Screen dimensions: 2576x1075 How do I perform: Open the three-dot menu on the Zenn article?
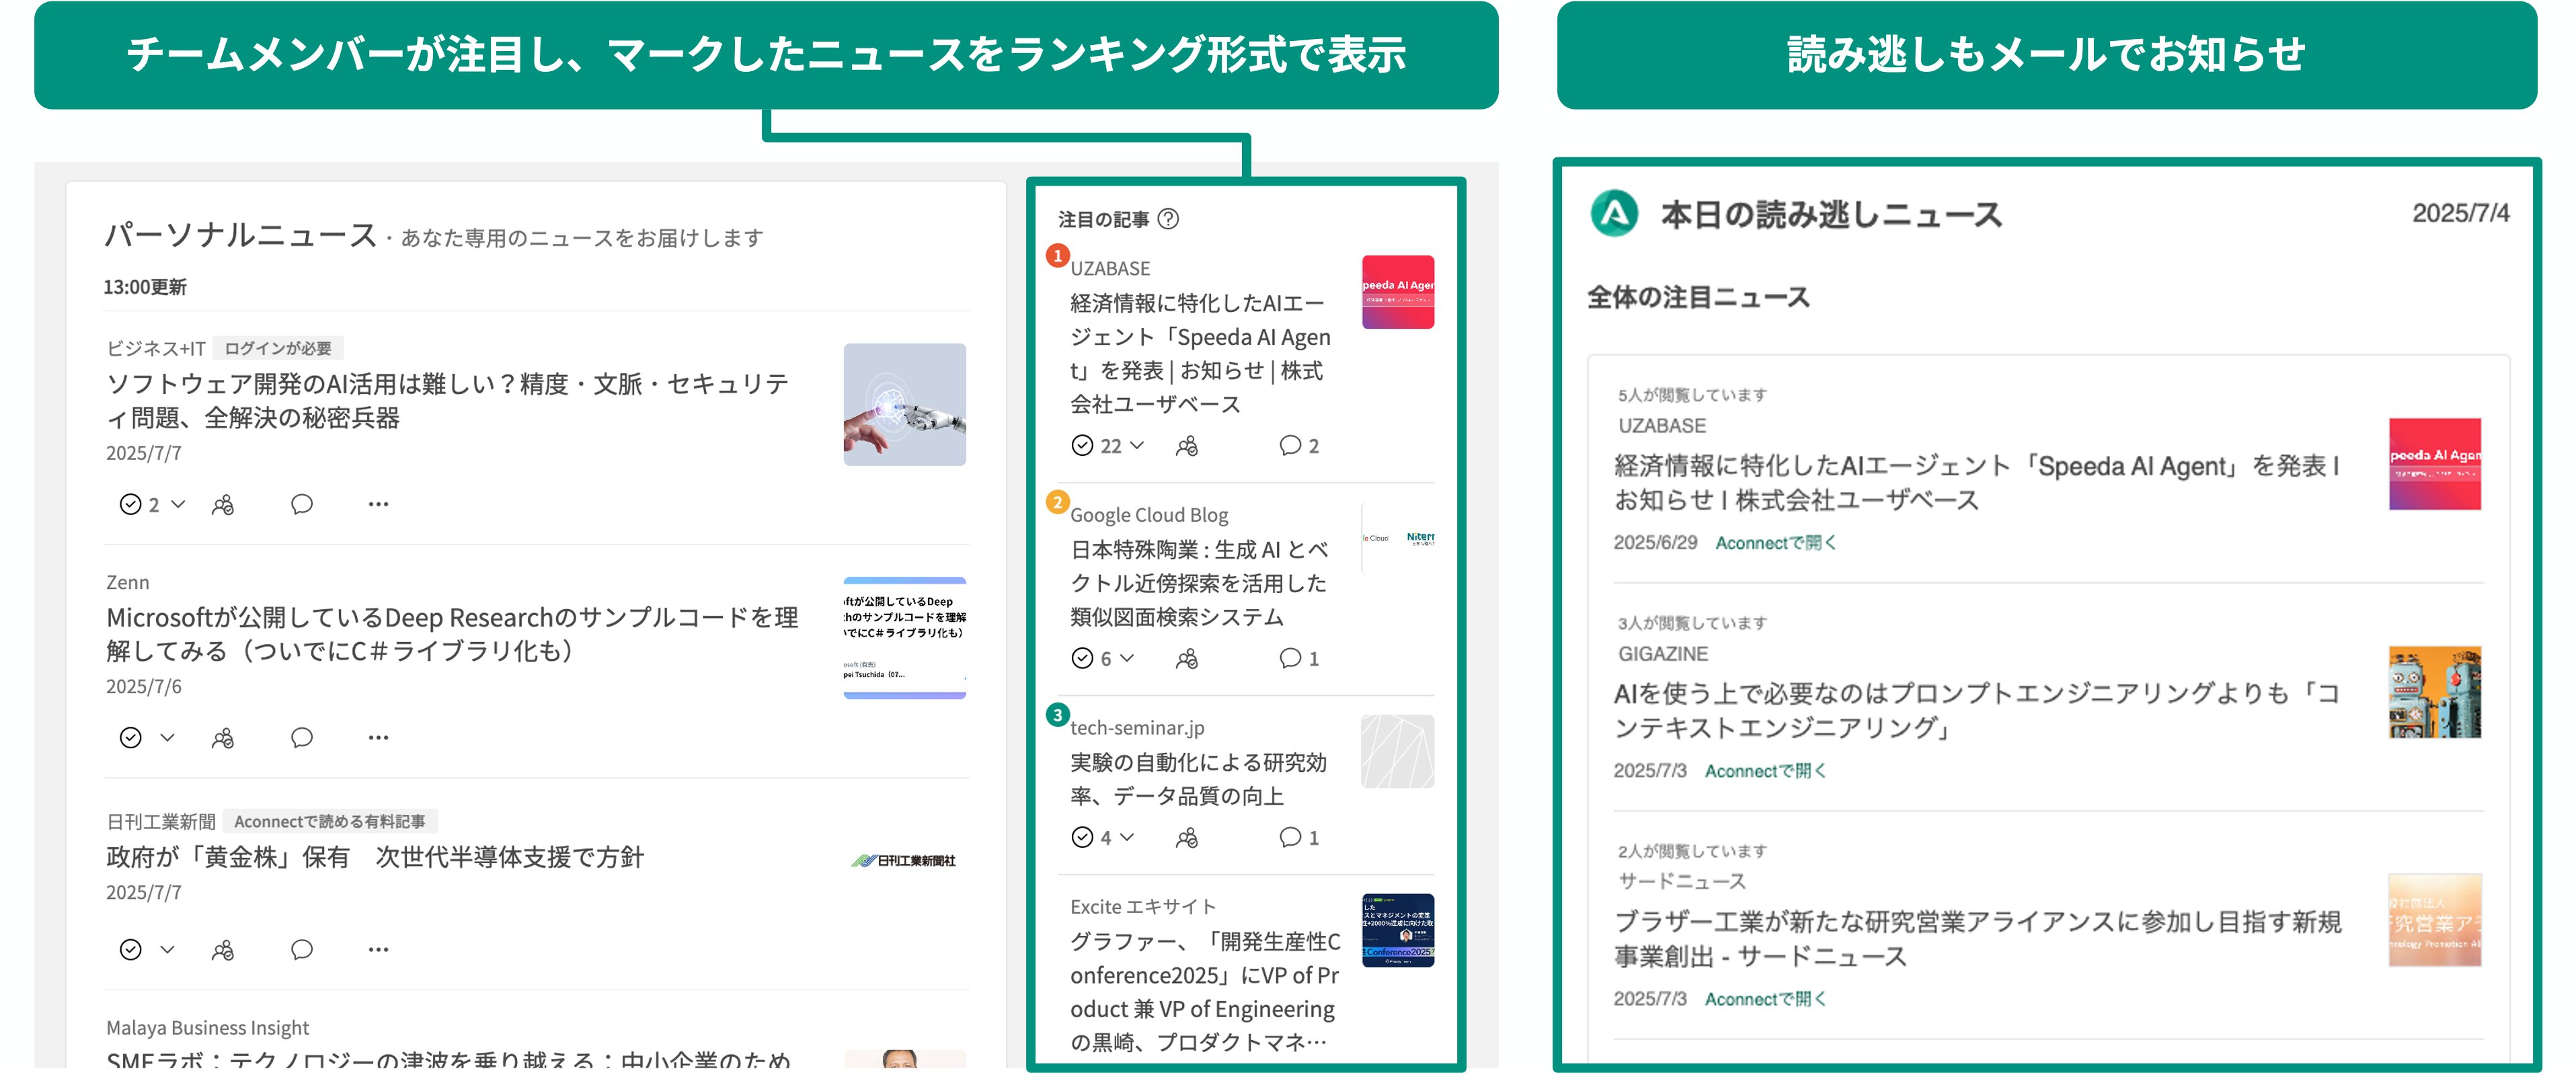[x=378, y=737]
